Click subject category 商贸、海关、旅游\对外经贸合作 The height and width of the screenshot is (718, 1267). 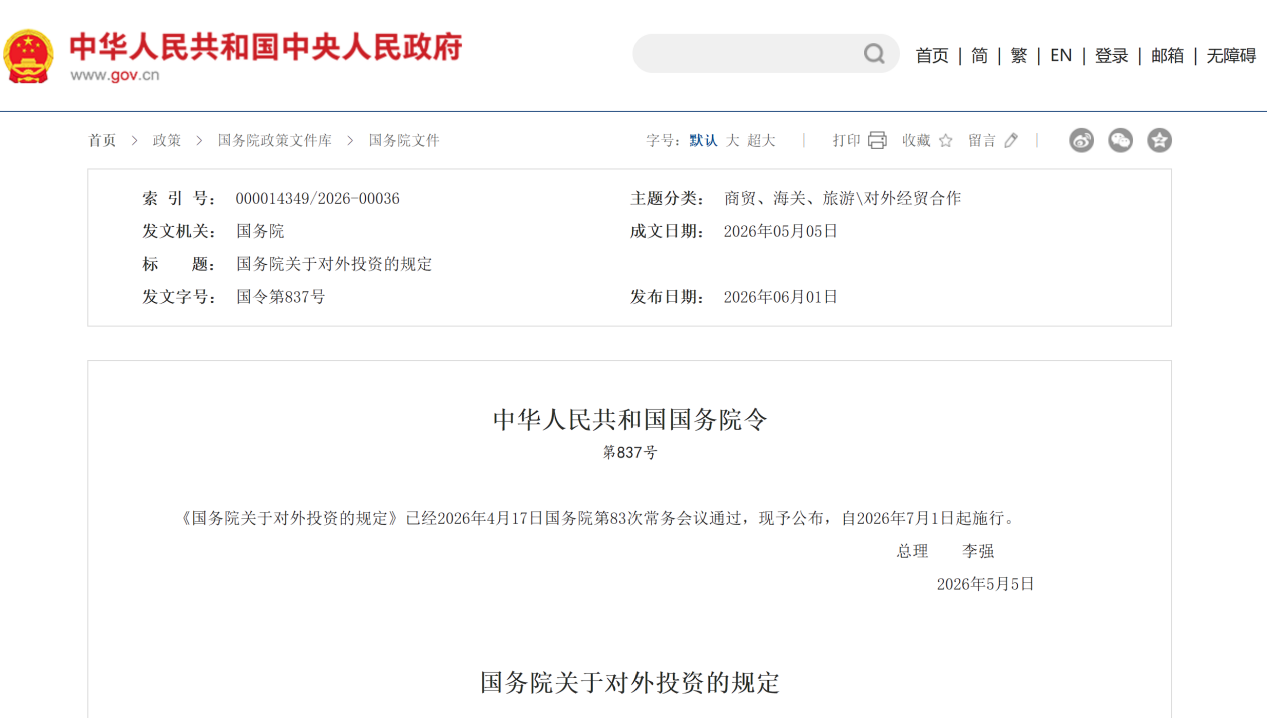click(842, 199)
